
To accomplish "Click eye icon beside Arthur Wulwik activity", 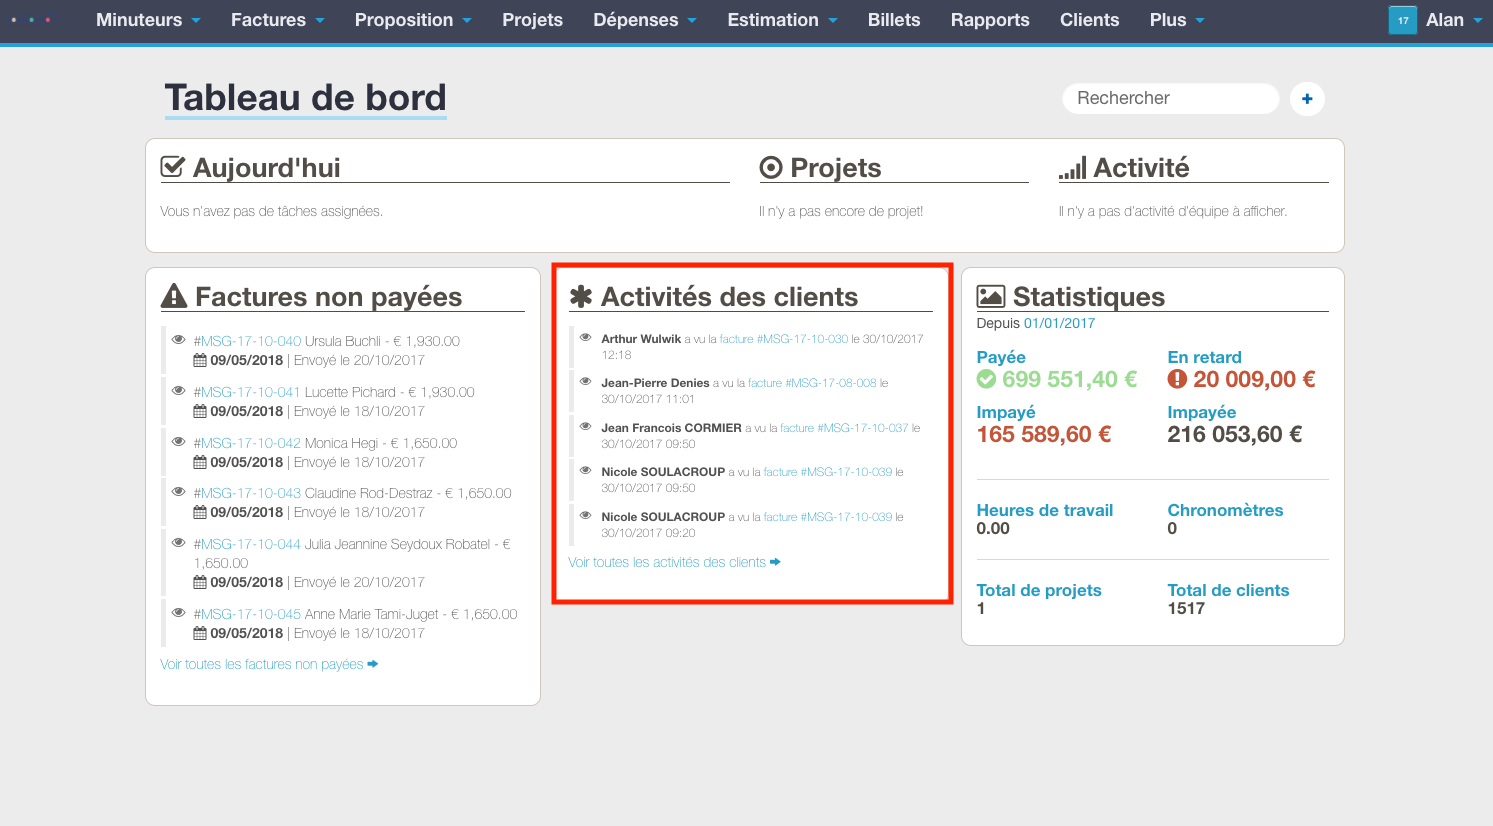I will (586, 337).
